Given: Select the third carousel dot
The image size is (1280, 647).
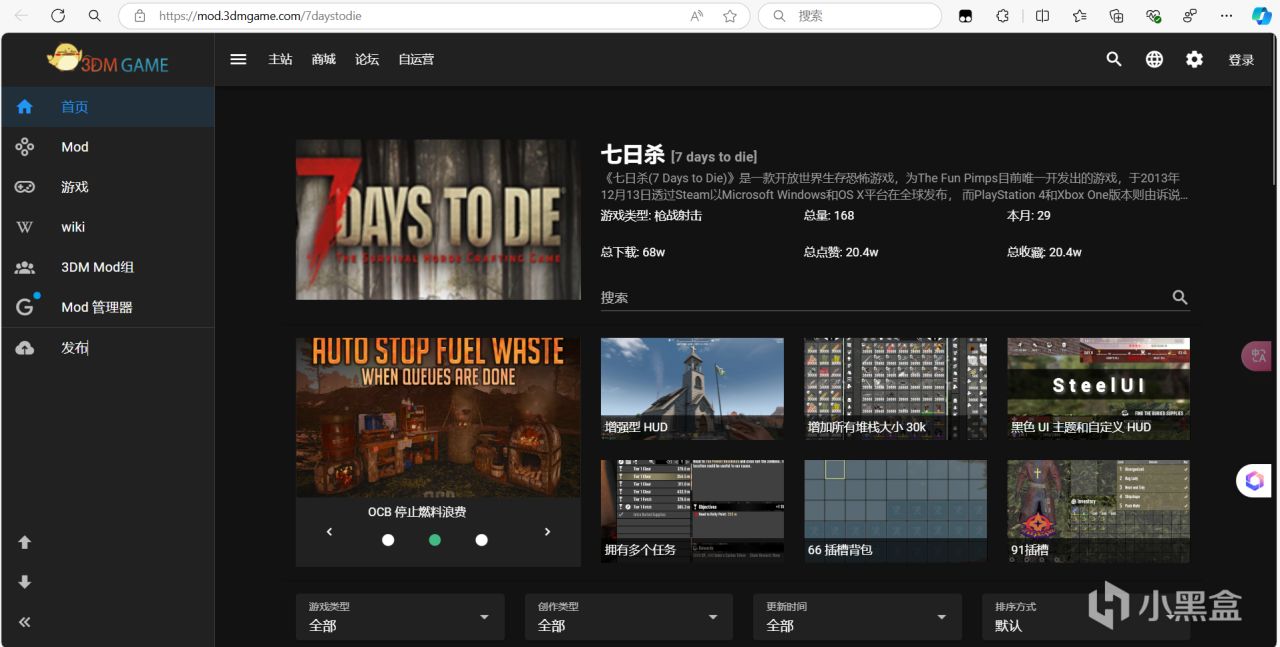Looking at the screenshot, I should point(482,540).
